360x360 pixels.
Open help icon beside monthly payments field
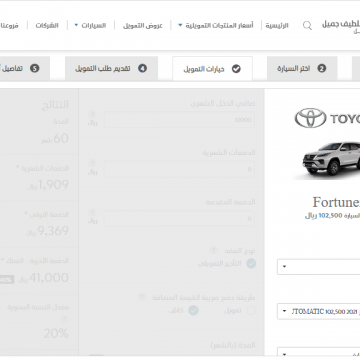pyautogui.click(x=93, y=163)
